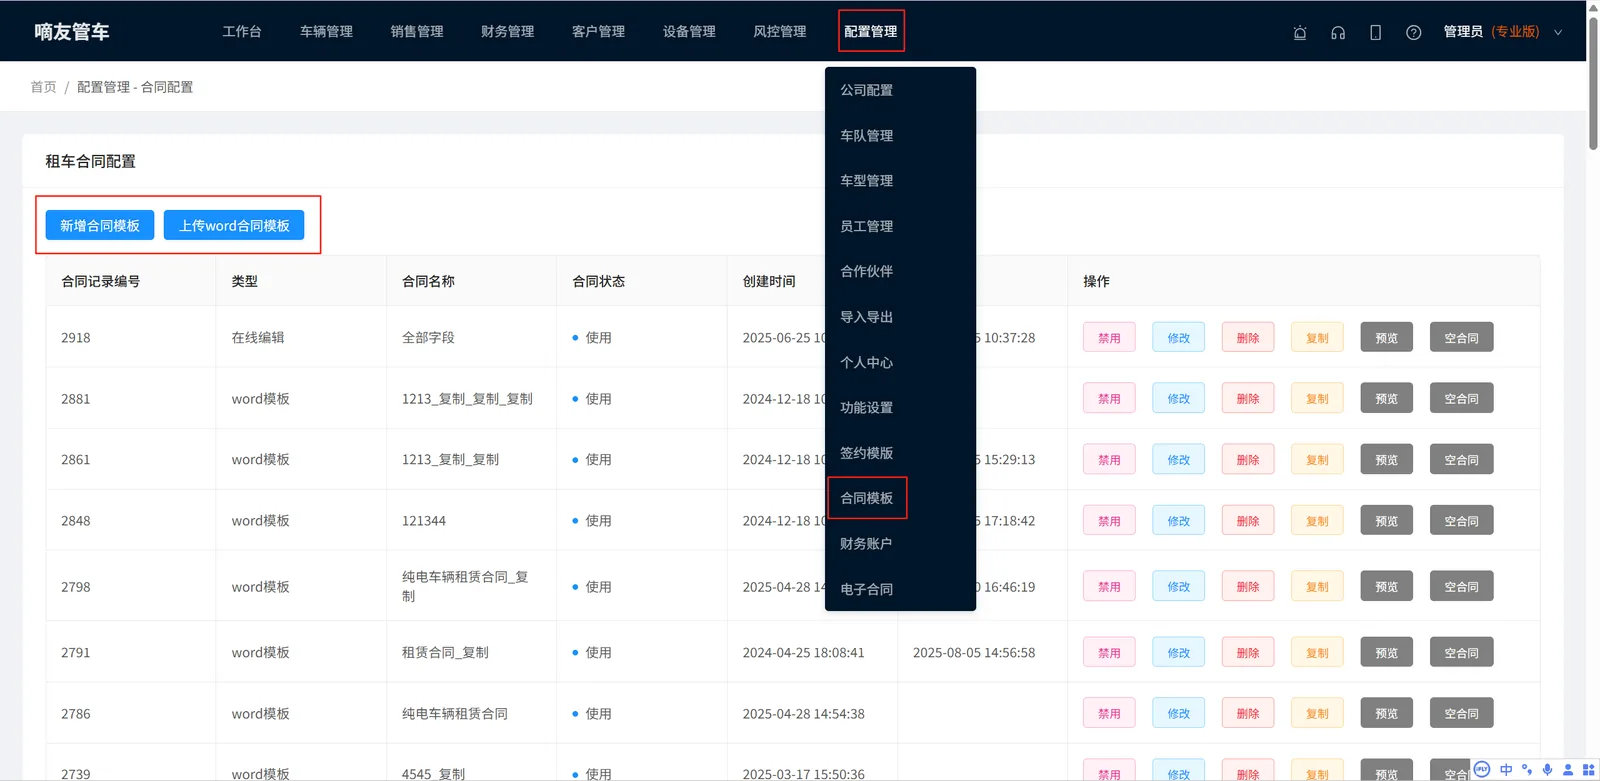
Task: Click the question mark help icon
Action: tap(1413, 32)
